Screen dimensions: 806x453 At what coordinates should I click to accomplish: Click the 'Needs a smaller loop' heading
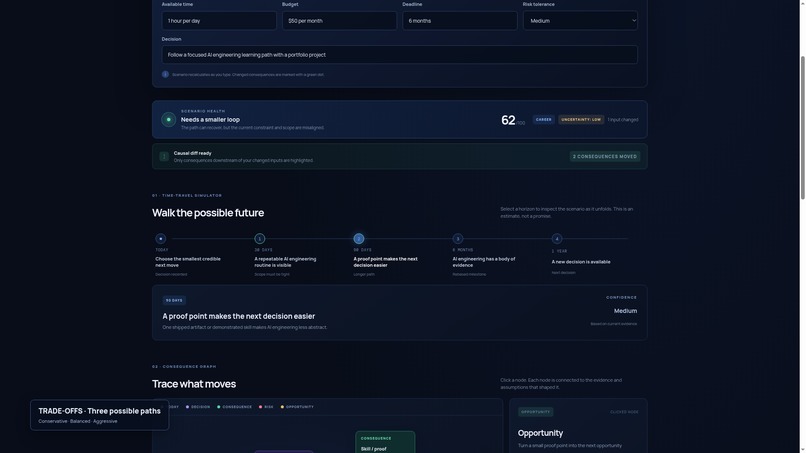tap(210, 119)
